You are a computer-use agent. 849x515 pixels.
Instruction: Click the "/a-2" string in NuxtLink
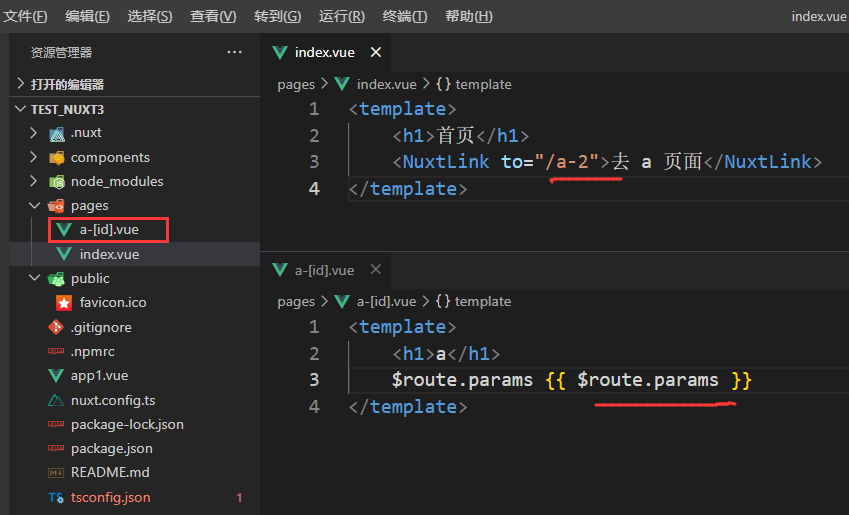[566, 161]
